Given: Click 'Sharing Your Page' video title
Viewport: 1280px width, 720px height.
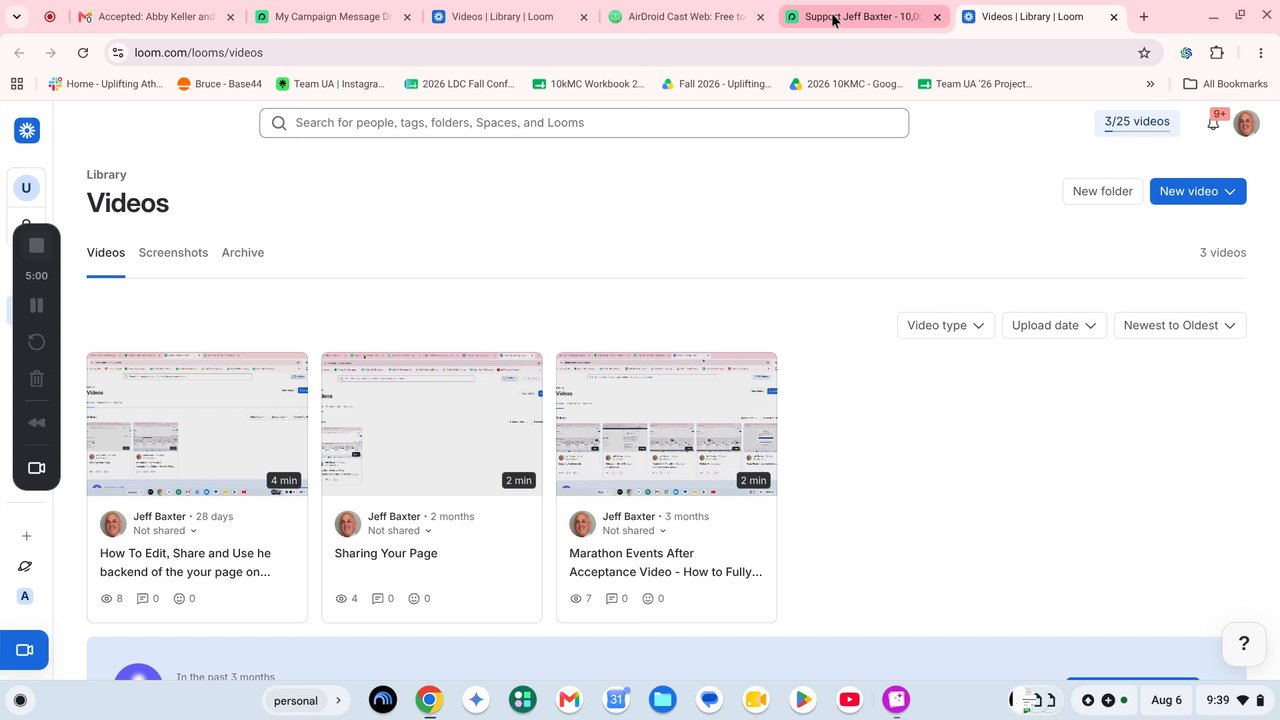Looking at the screenshot, I should pyautogui.click(x=386, y=553).
